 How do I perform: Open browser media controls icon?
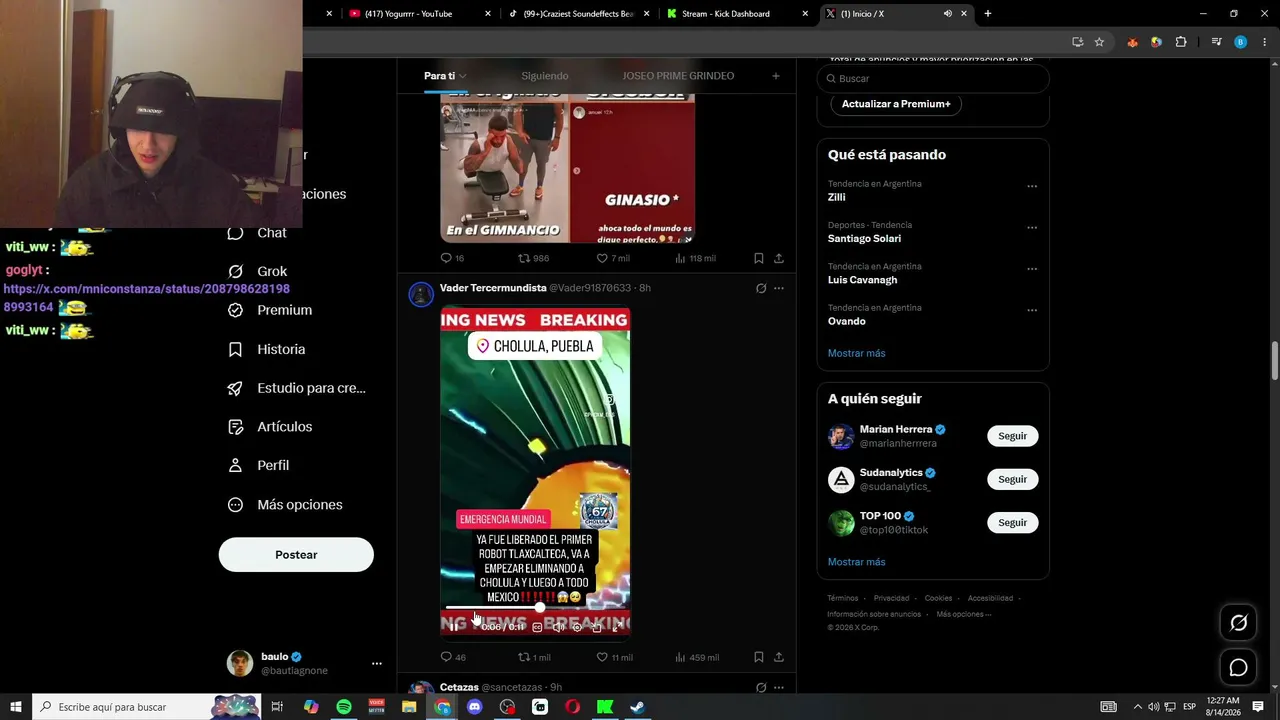pyautogui.click(x=1216, y=42)
